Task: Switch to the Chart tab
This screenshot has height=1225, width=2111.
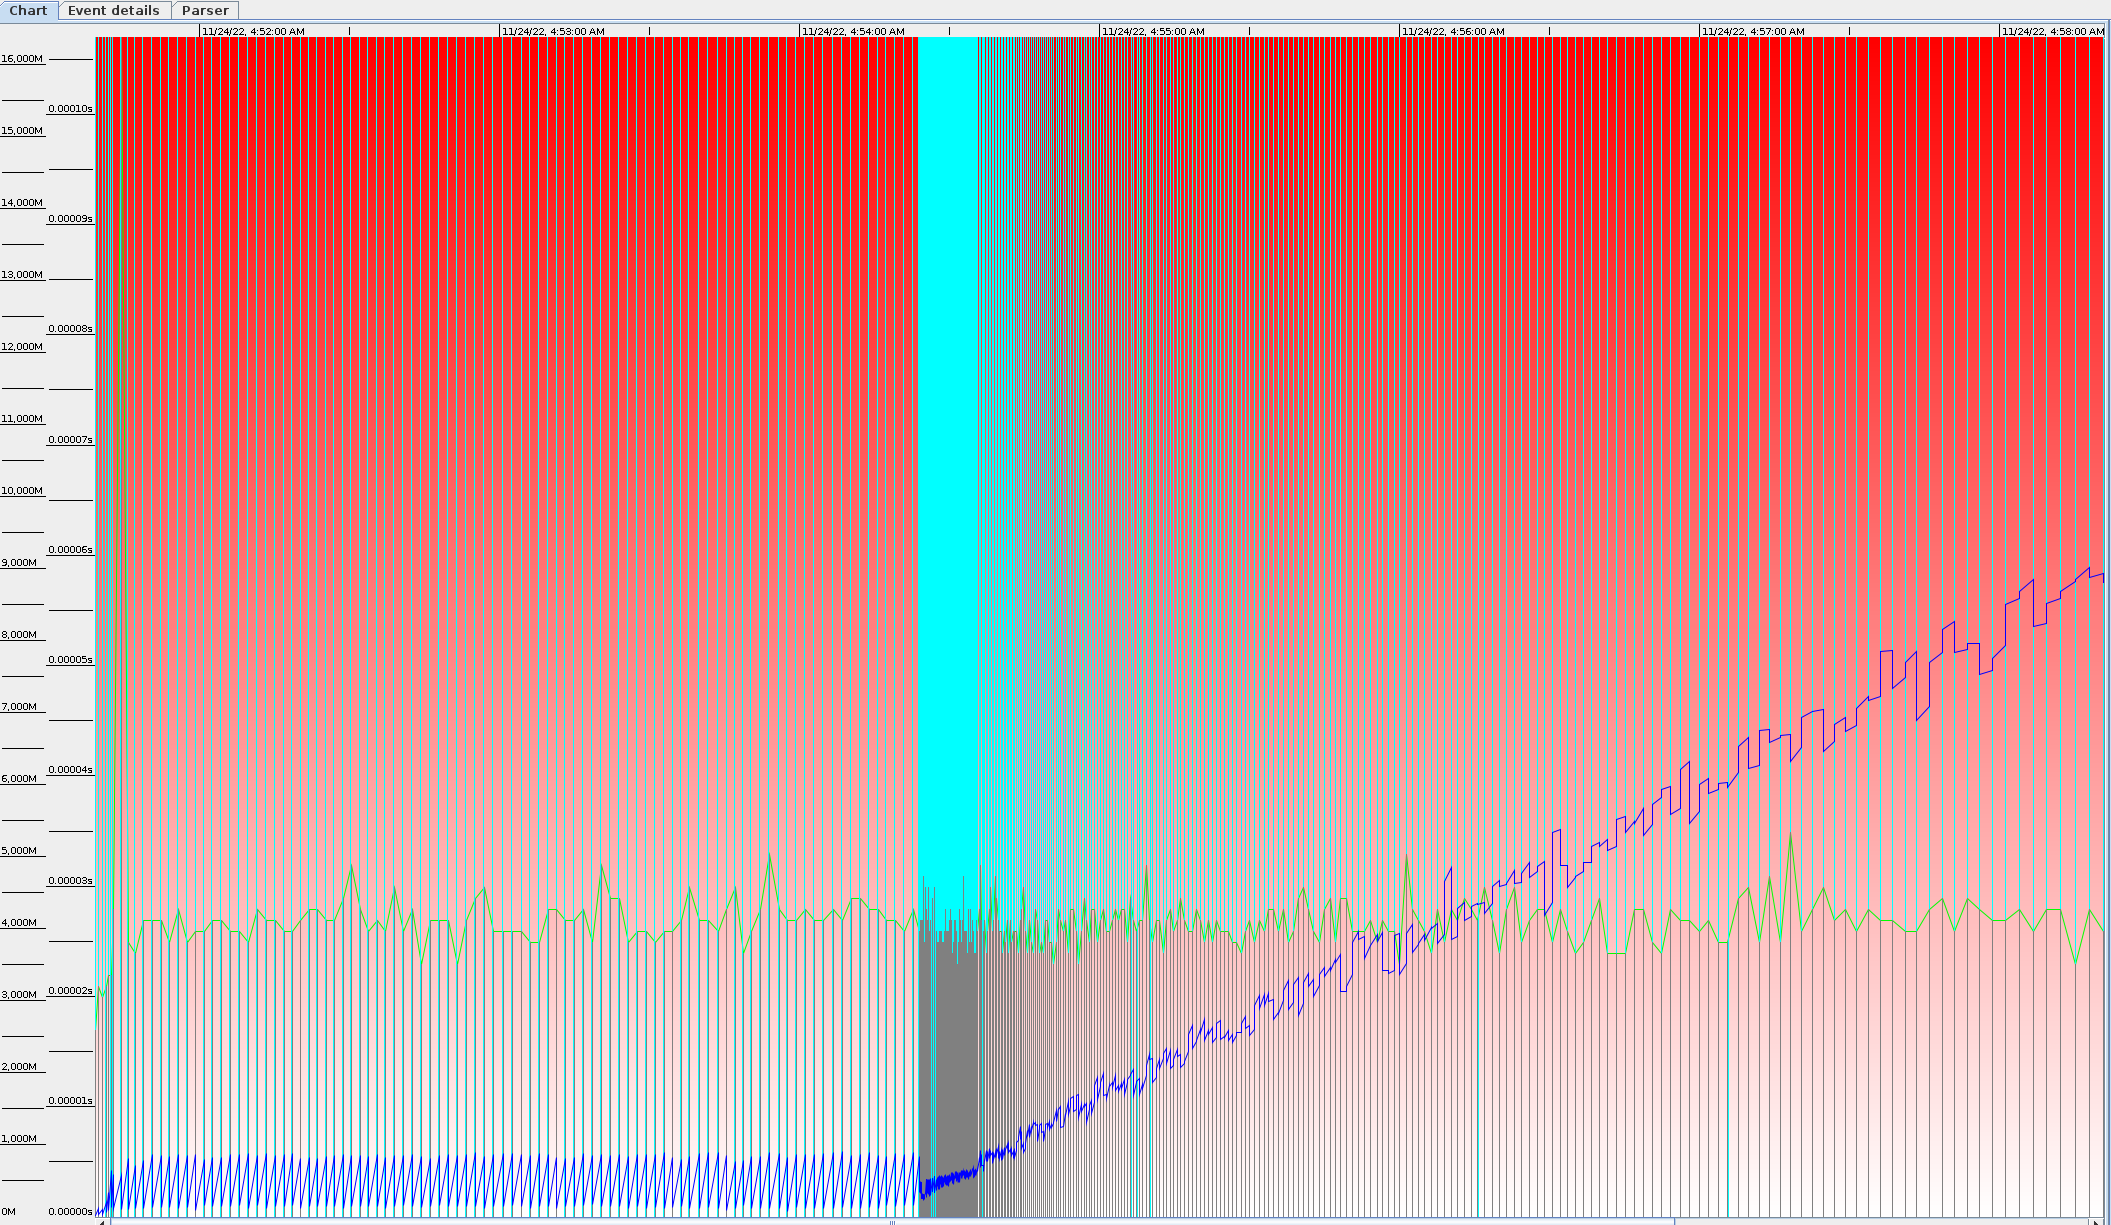Action: [x=28, y=10]
